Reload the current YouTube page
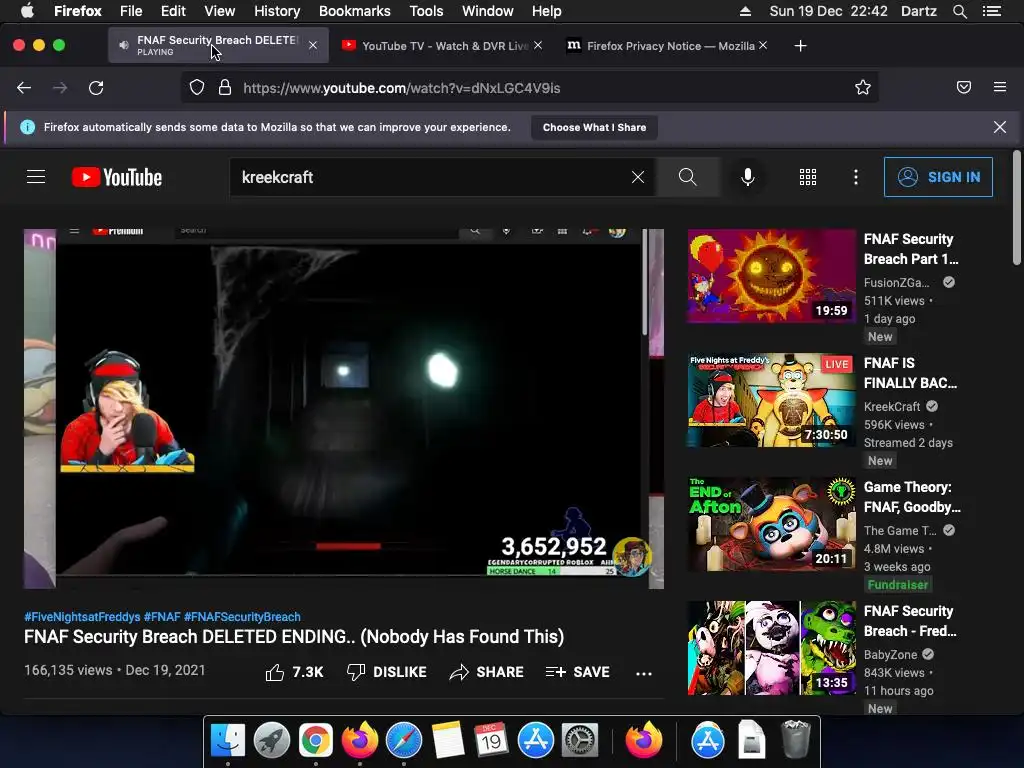This screenshot has width=1024, height=768. point(96,88)
